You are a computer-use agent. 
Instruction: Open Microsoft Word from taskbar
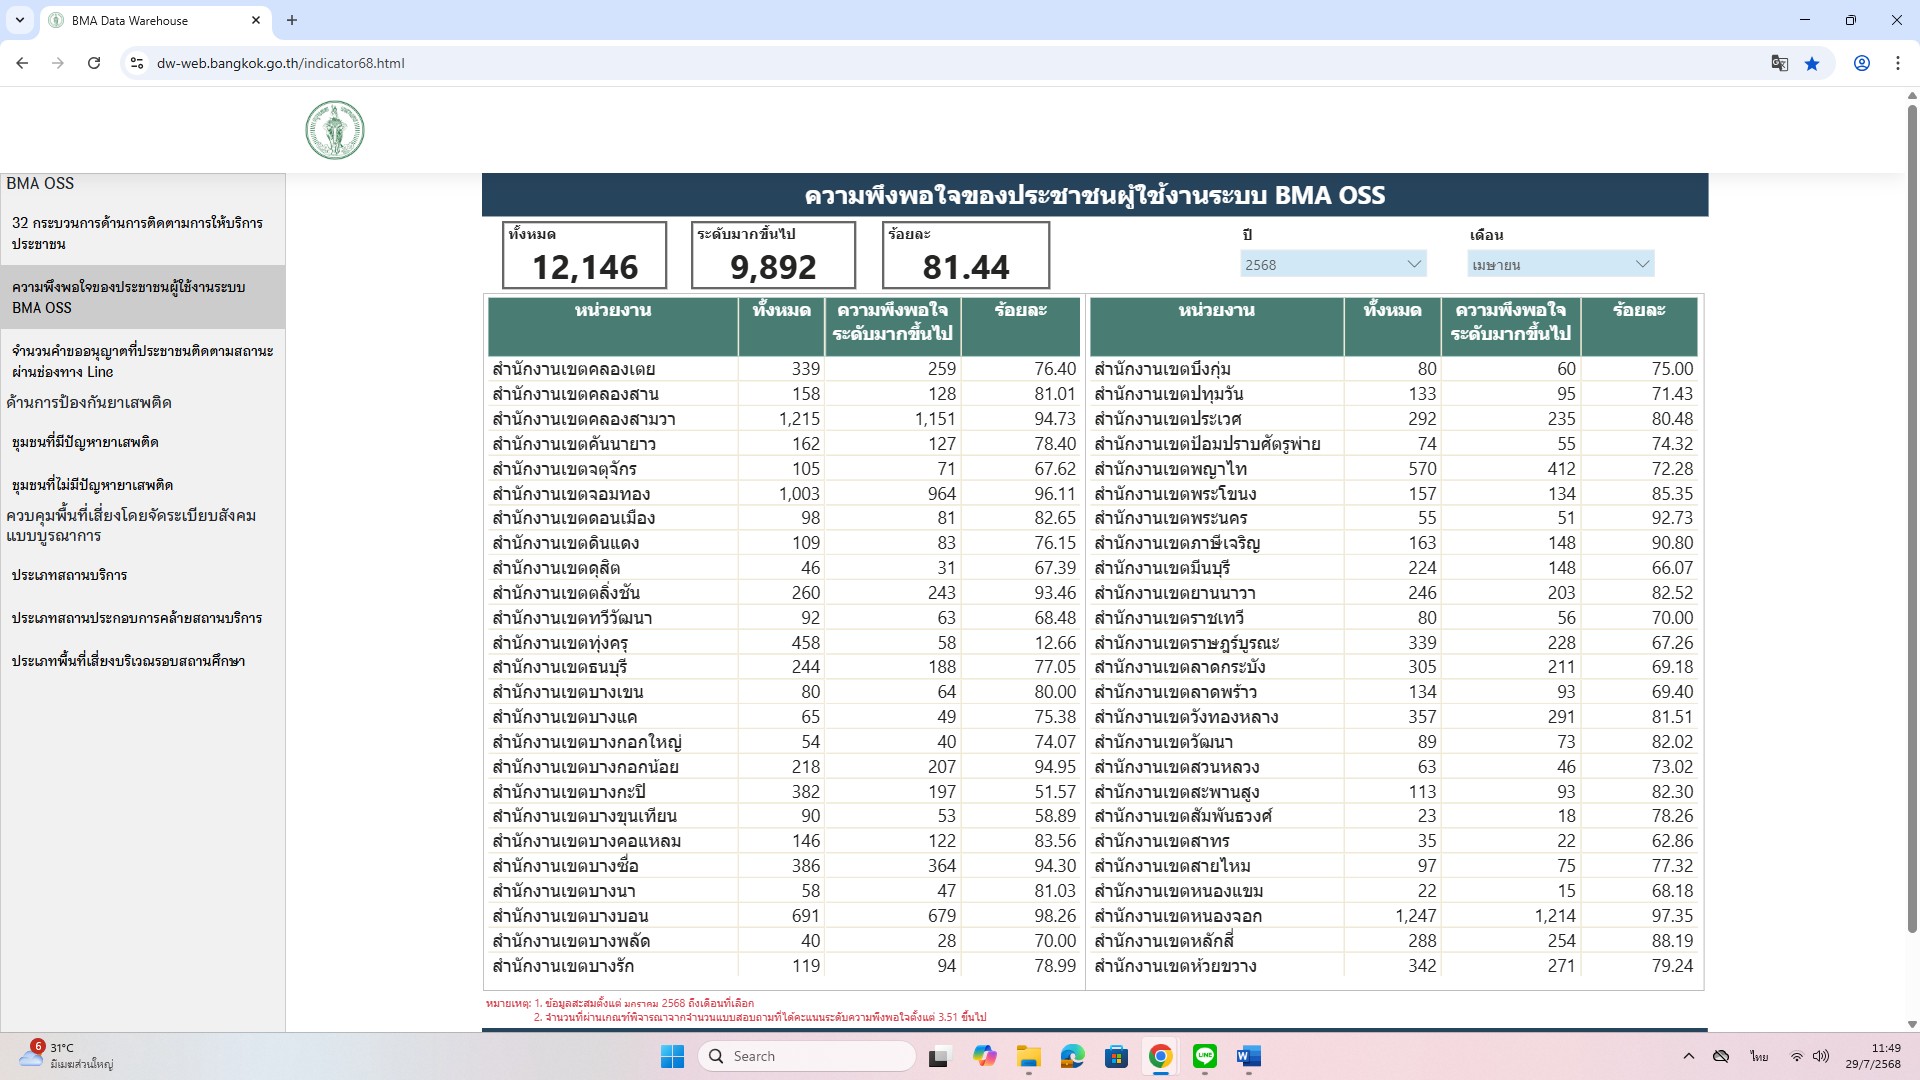(1249, 1056)
